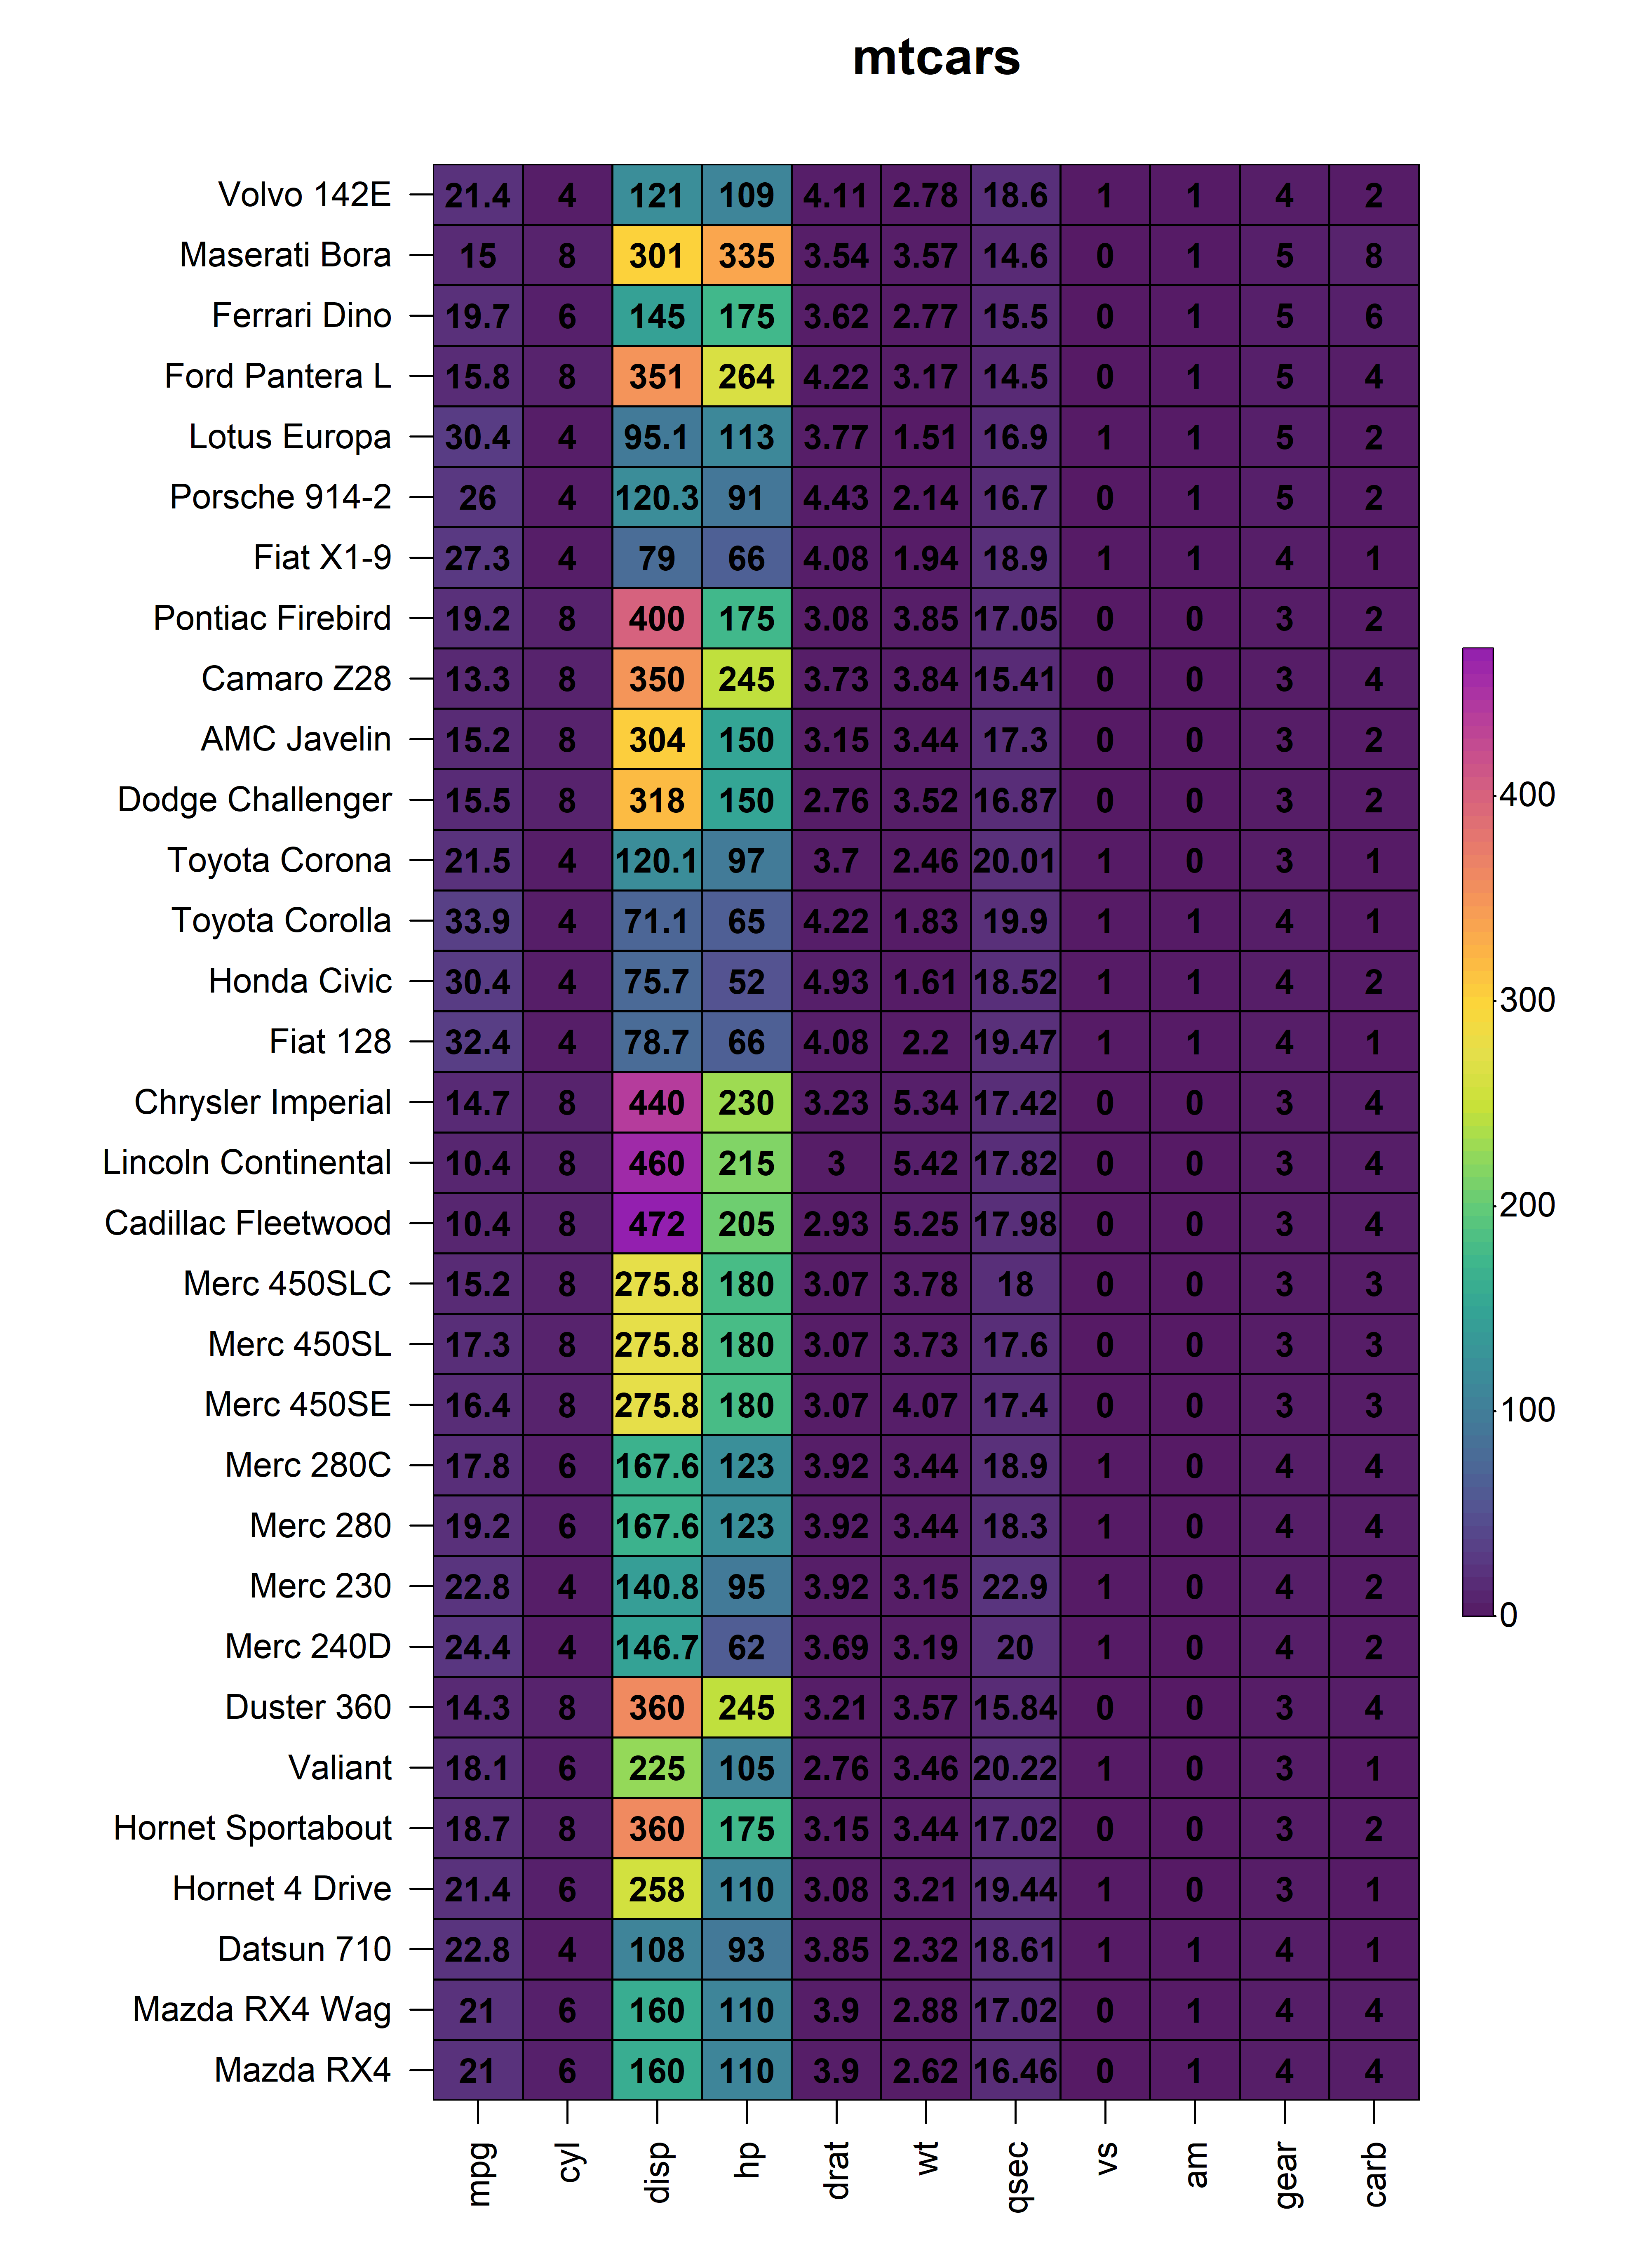Click the Maserati Bora hp cell 335
Image resolution: width=1649 pixels, height=2268 pixels.
coord(747,256)
